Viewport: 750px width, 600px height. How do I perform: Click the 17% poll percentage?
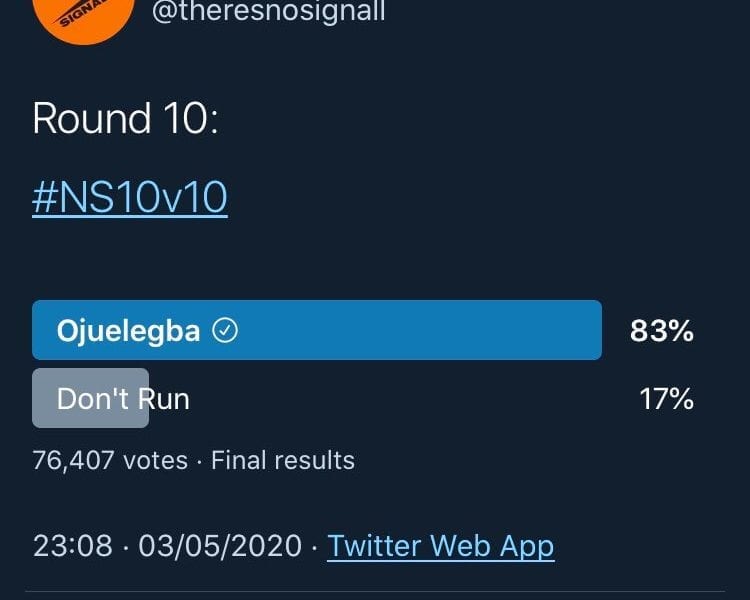[x=666, y=399]
